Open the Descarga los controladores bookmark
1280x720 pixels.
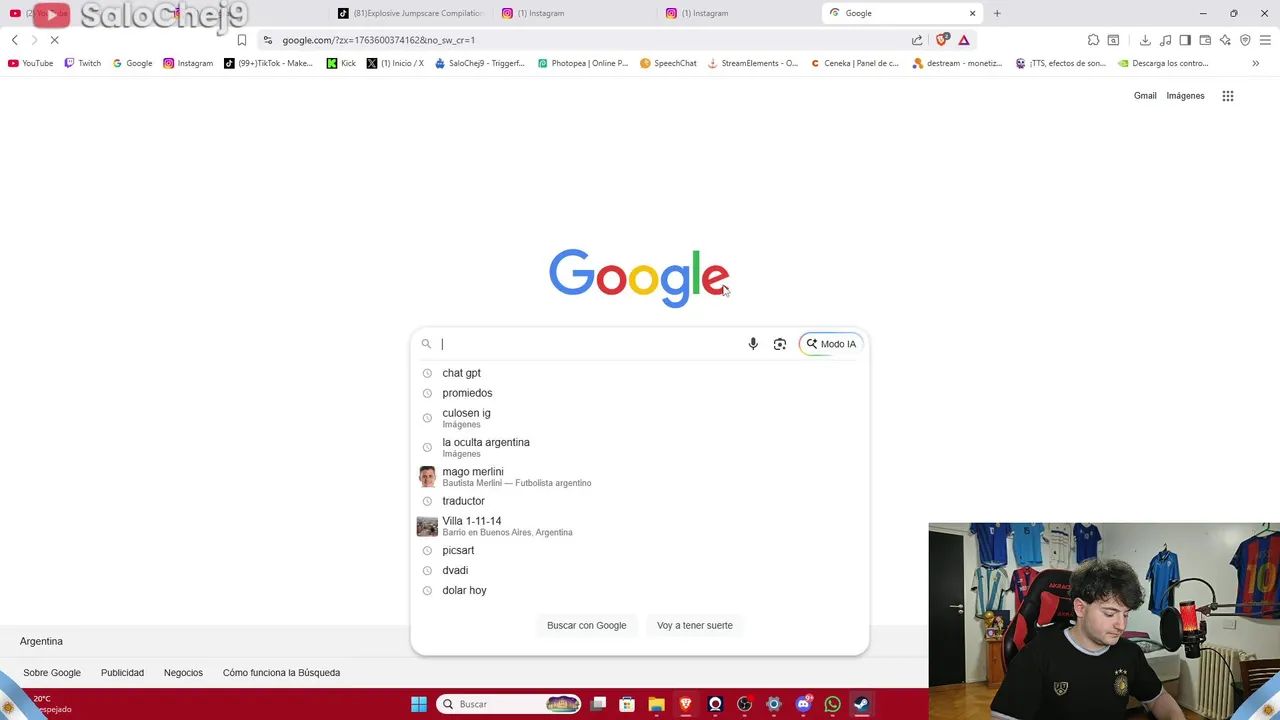pos(1164,63)
